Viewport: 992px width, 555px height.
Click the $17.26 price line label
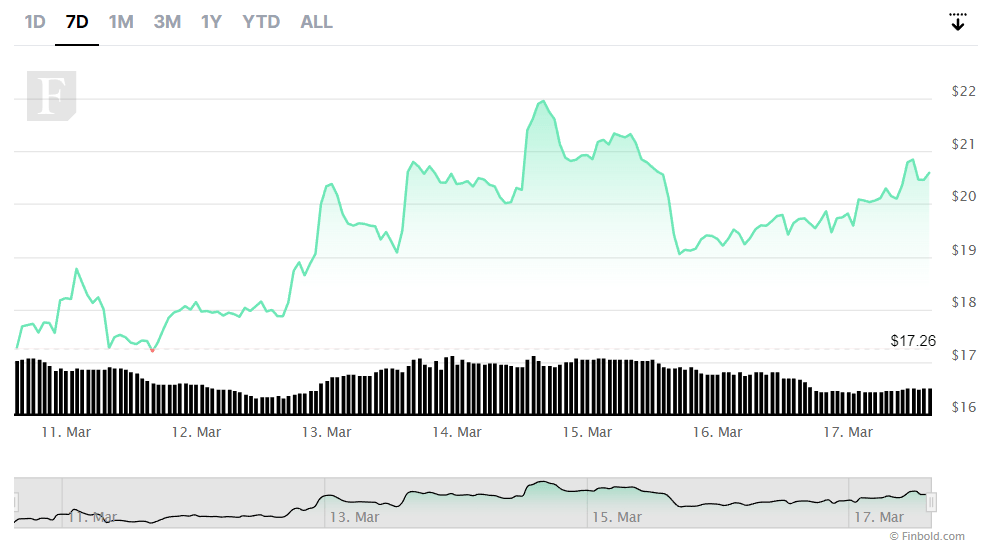[913, 340]
